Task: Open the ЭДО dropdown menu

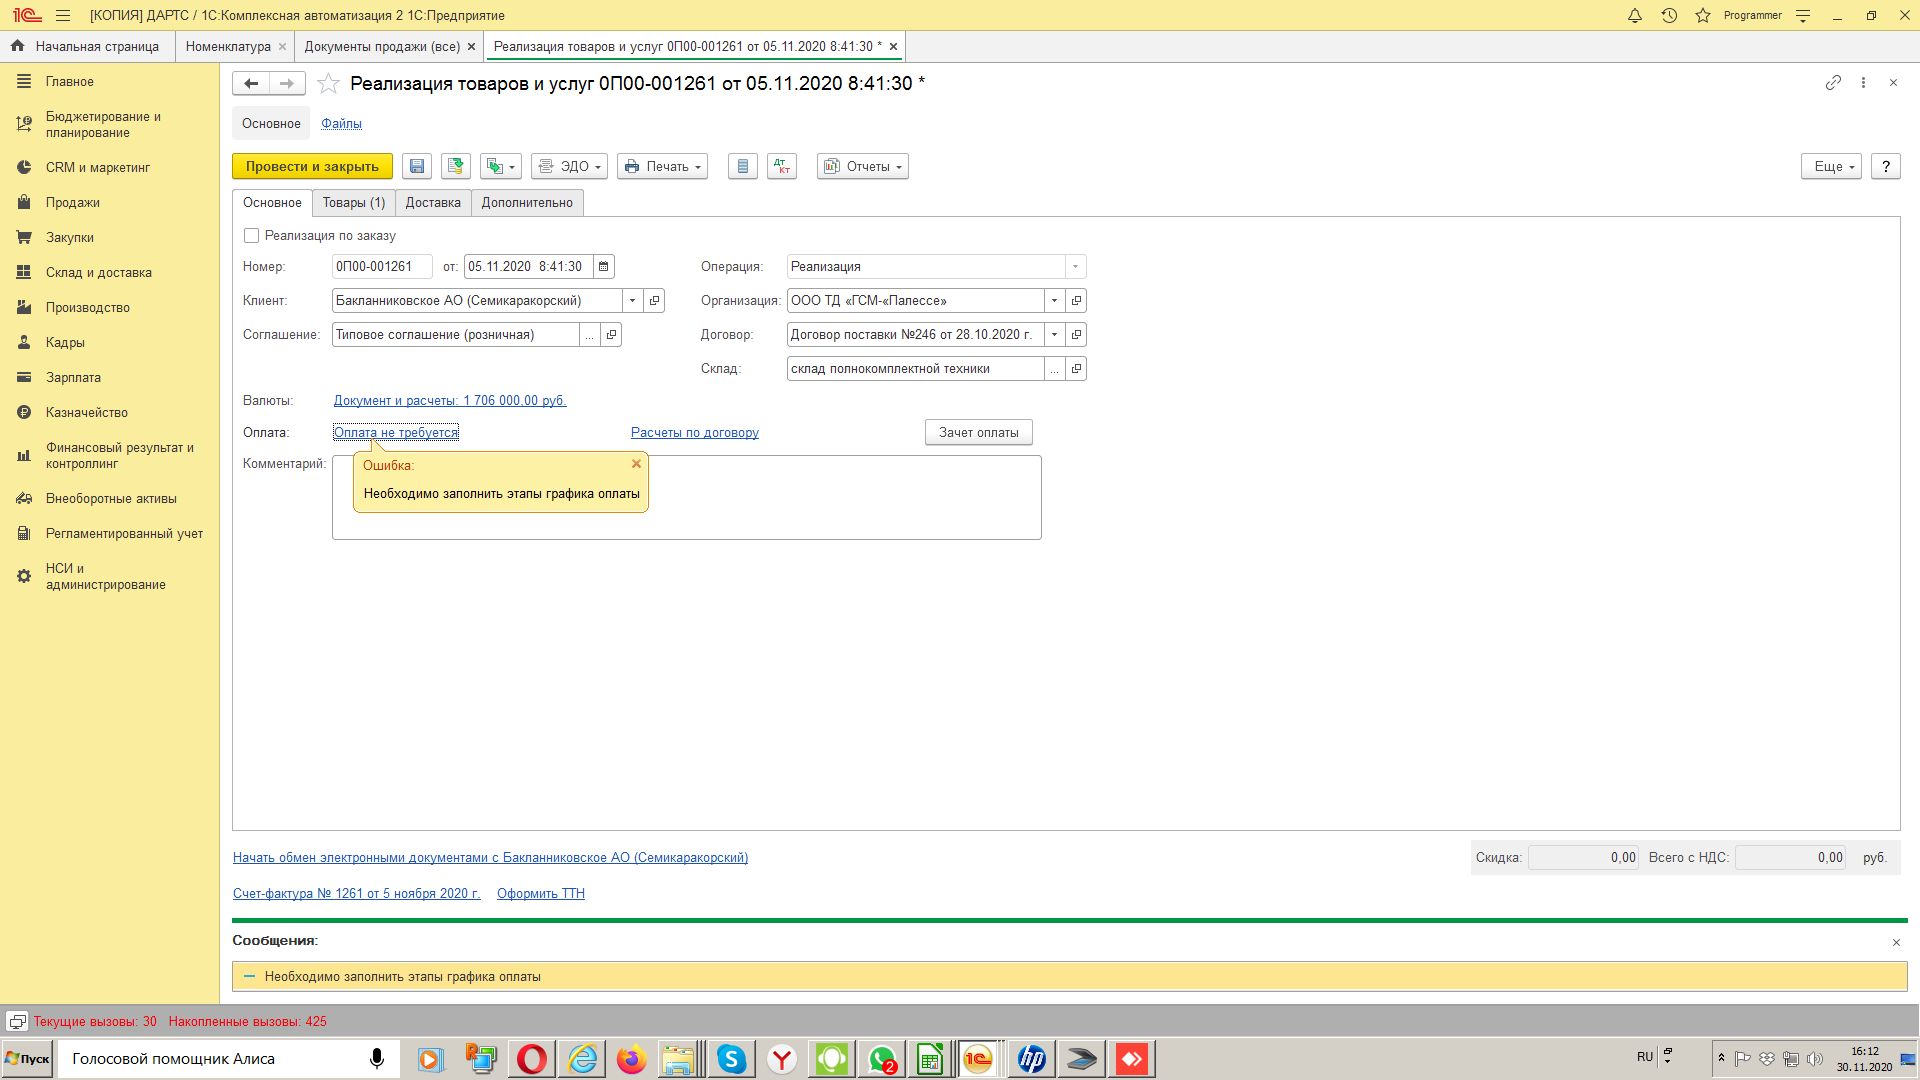Action: pyautogui.click(x=569, y=167)
